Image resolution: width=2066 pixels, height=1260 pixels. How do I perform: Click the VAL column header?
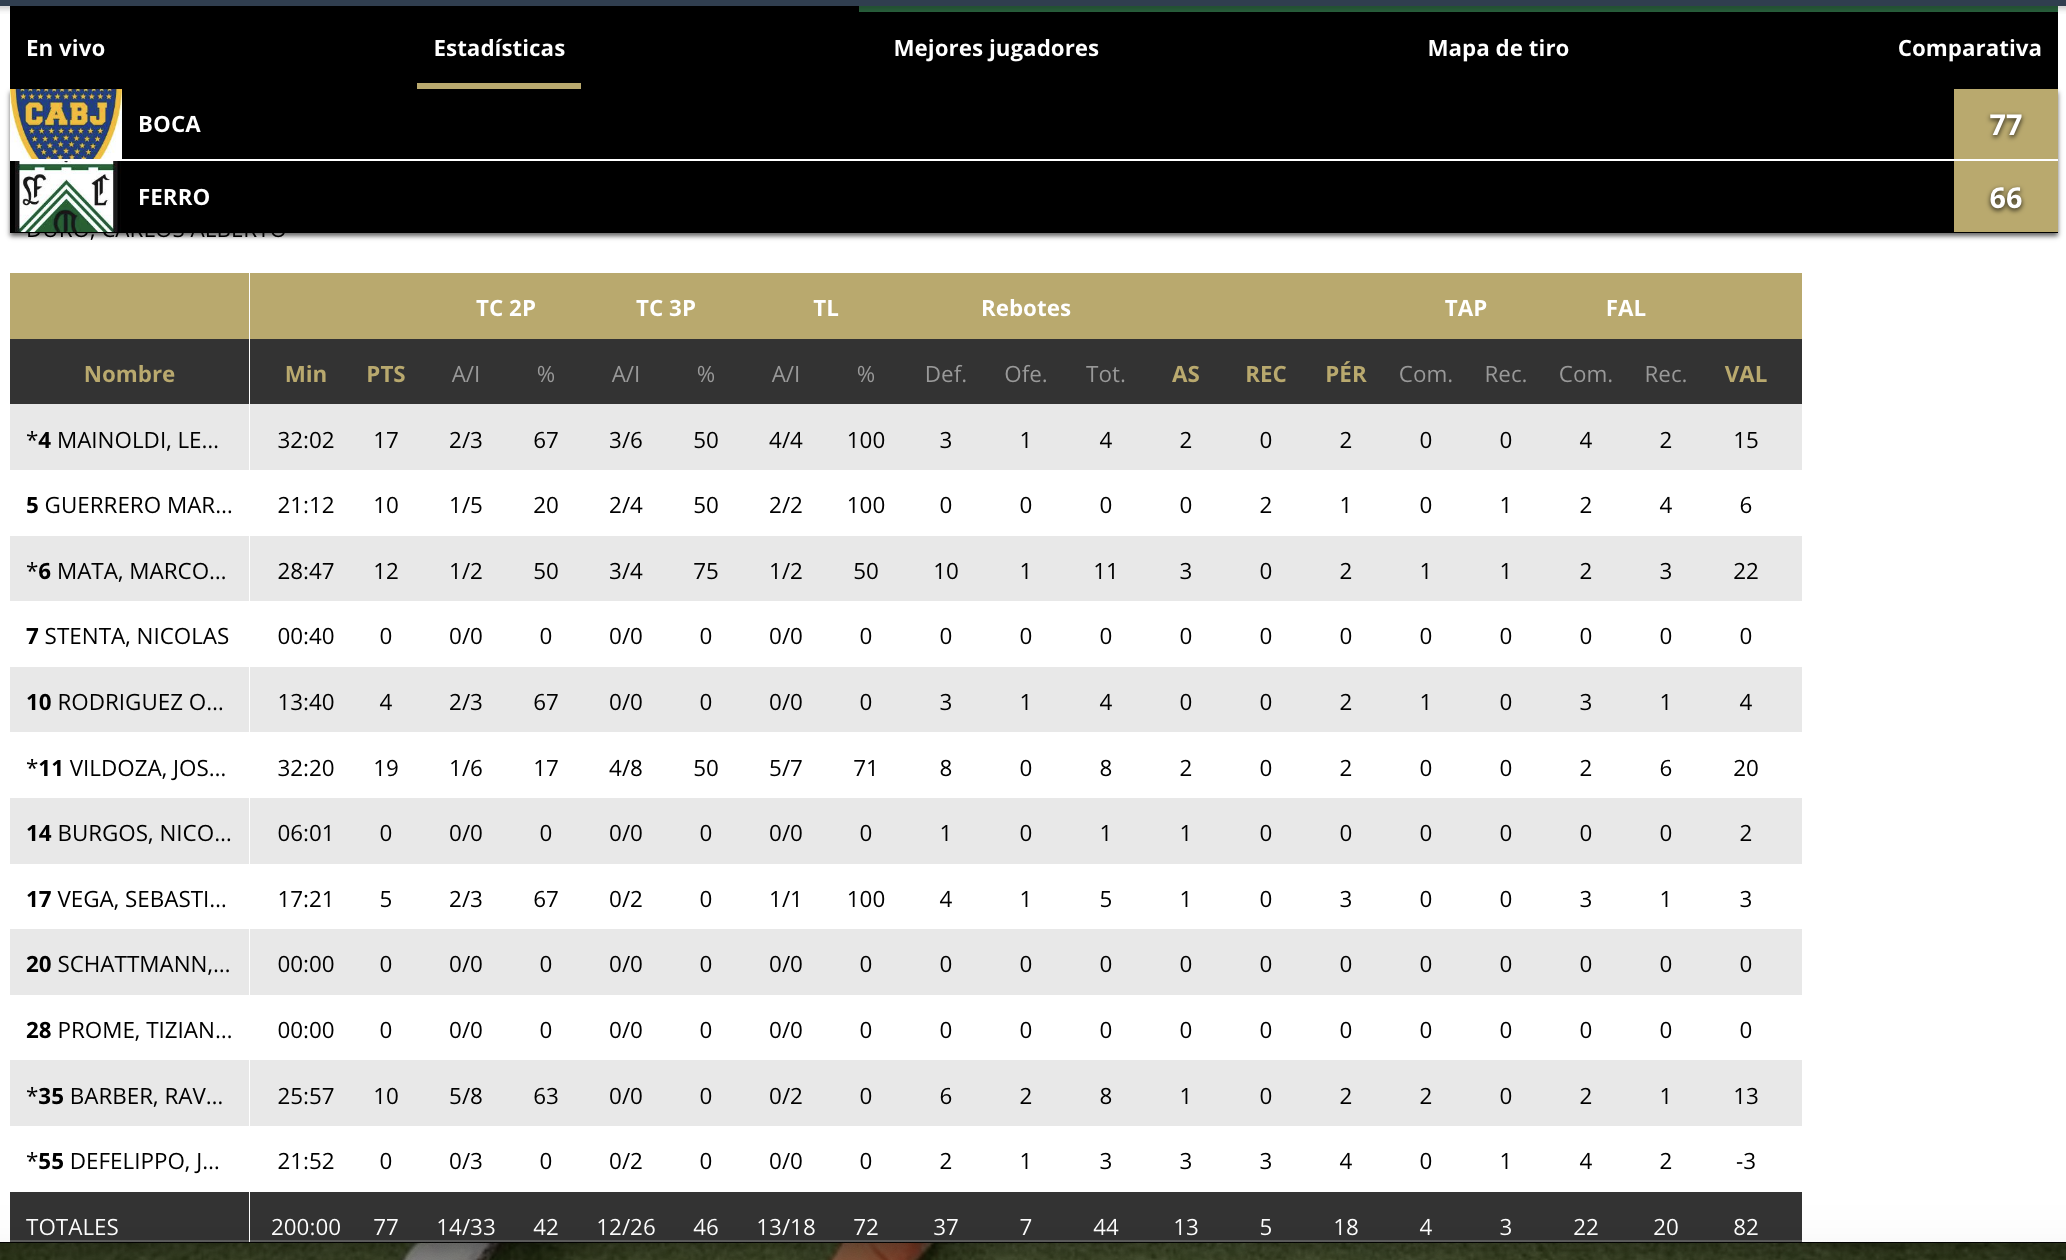coord(1745,374)
